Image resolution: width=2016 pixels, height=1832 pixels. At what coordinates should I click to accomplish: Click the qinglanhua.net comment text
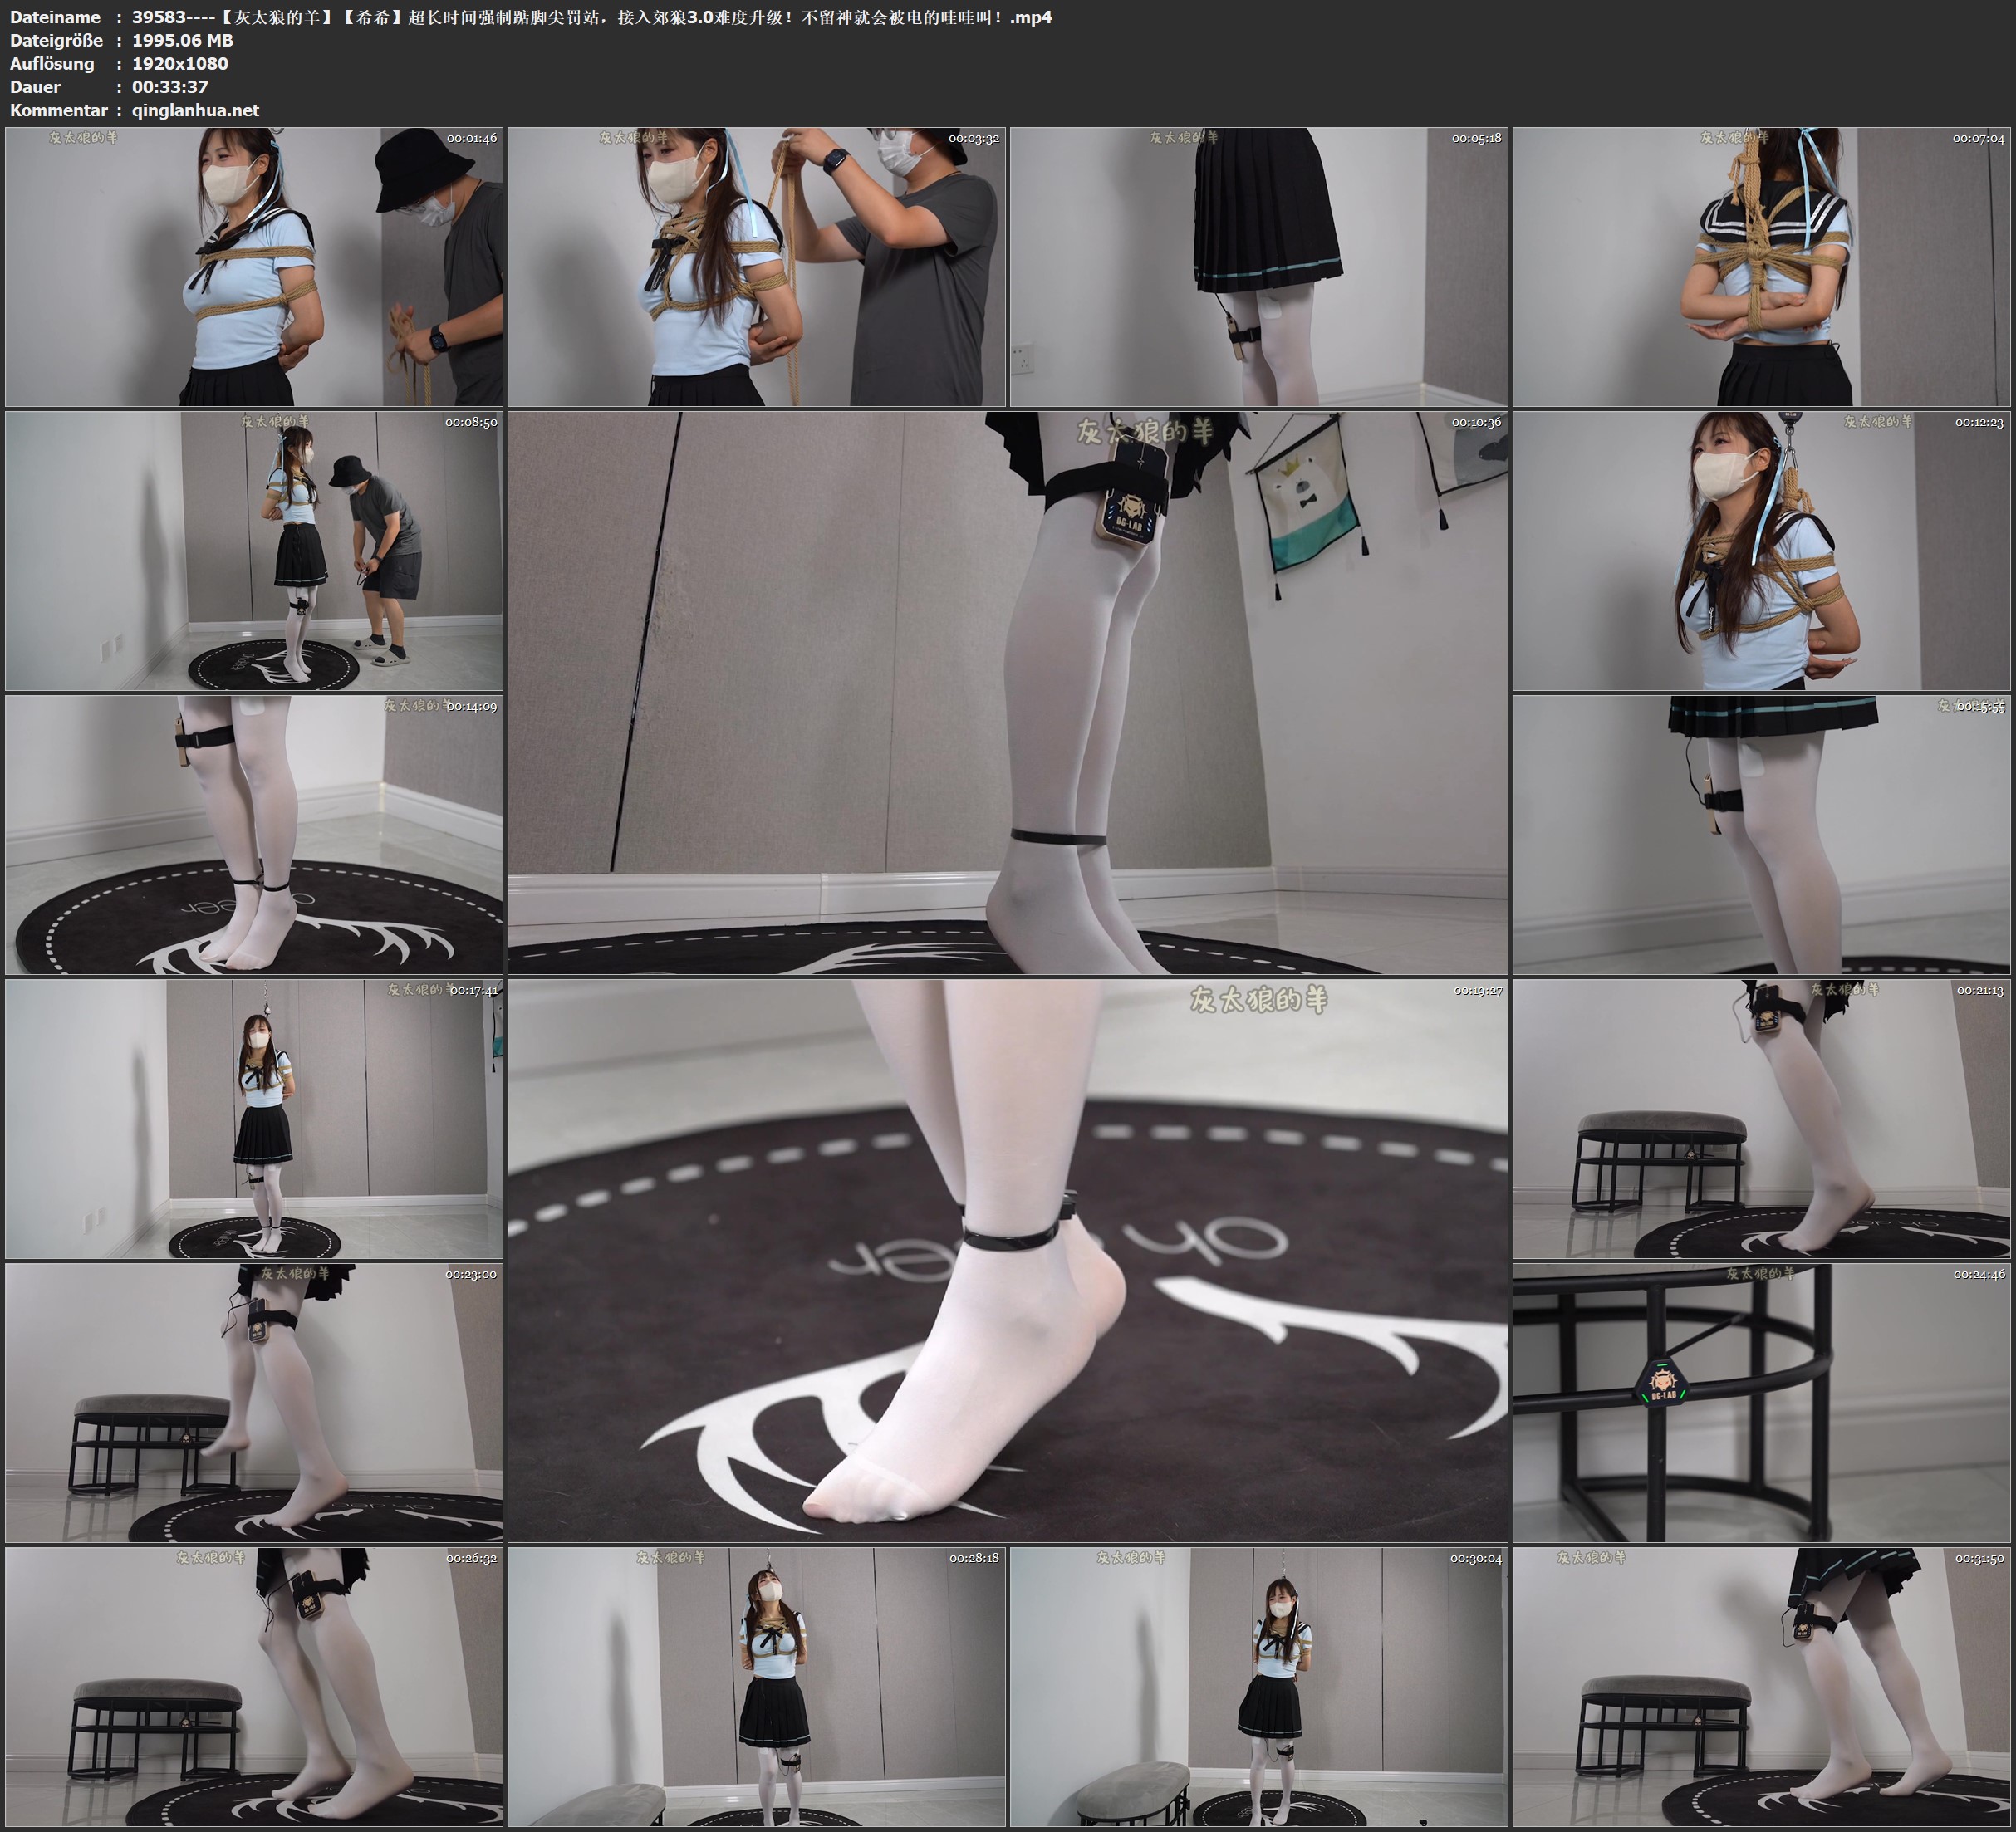pyautogui.click(x=195, y=110)
